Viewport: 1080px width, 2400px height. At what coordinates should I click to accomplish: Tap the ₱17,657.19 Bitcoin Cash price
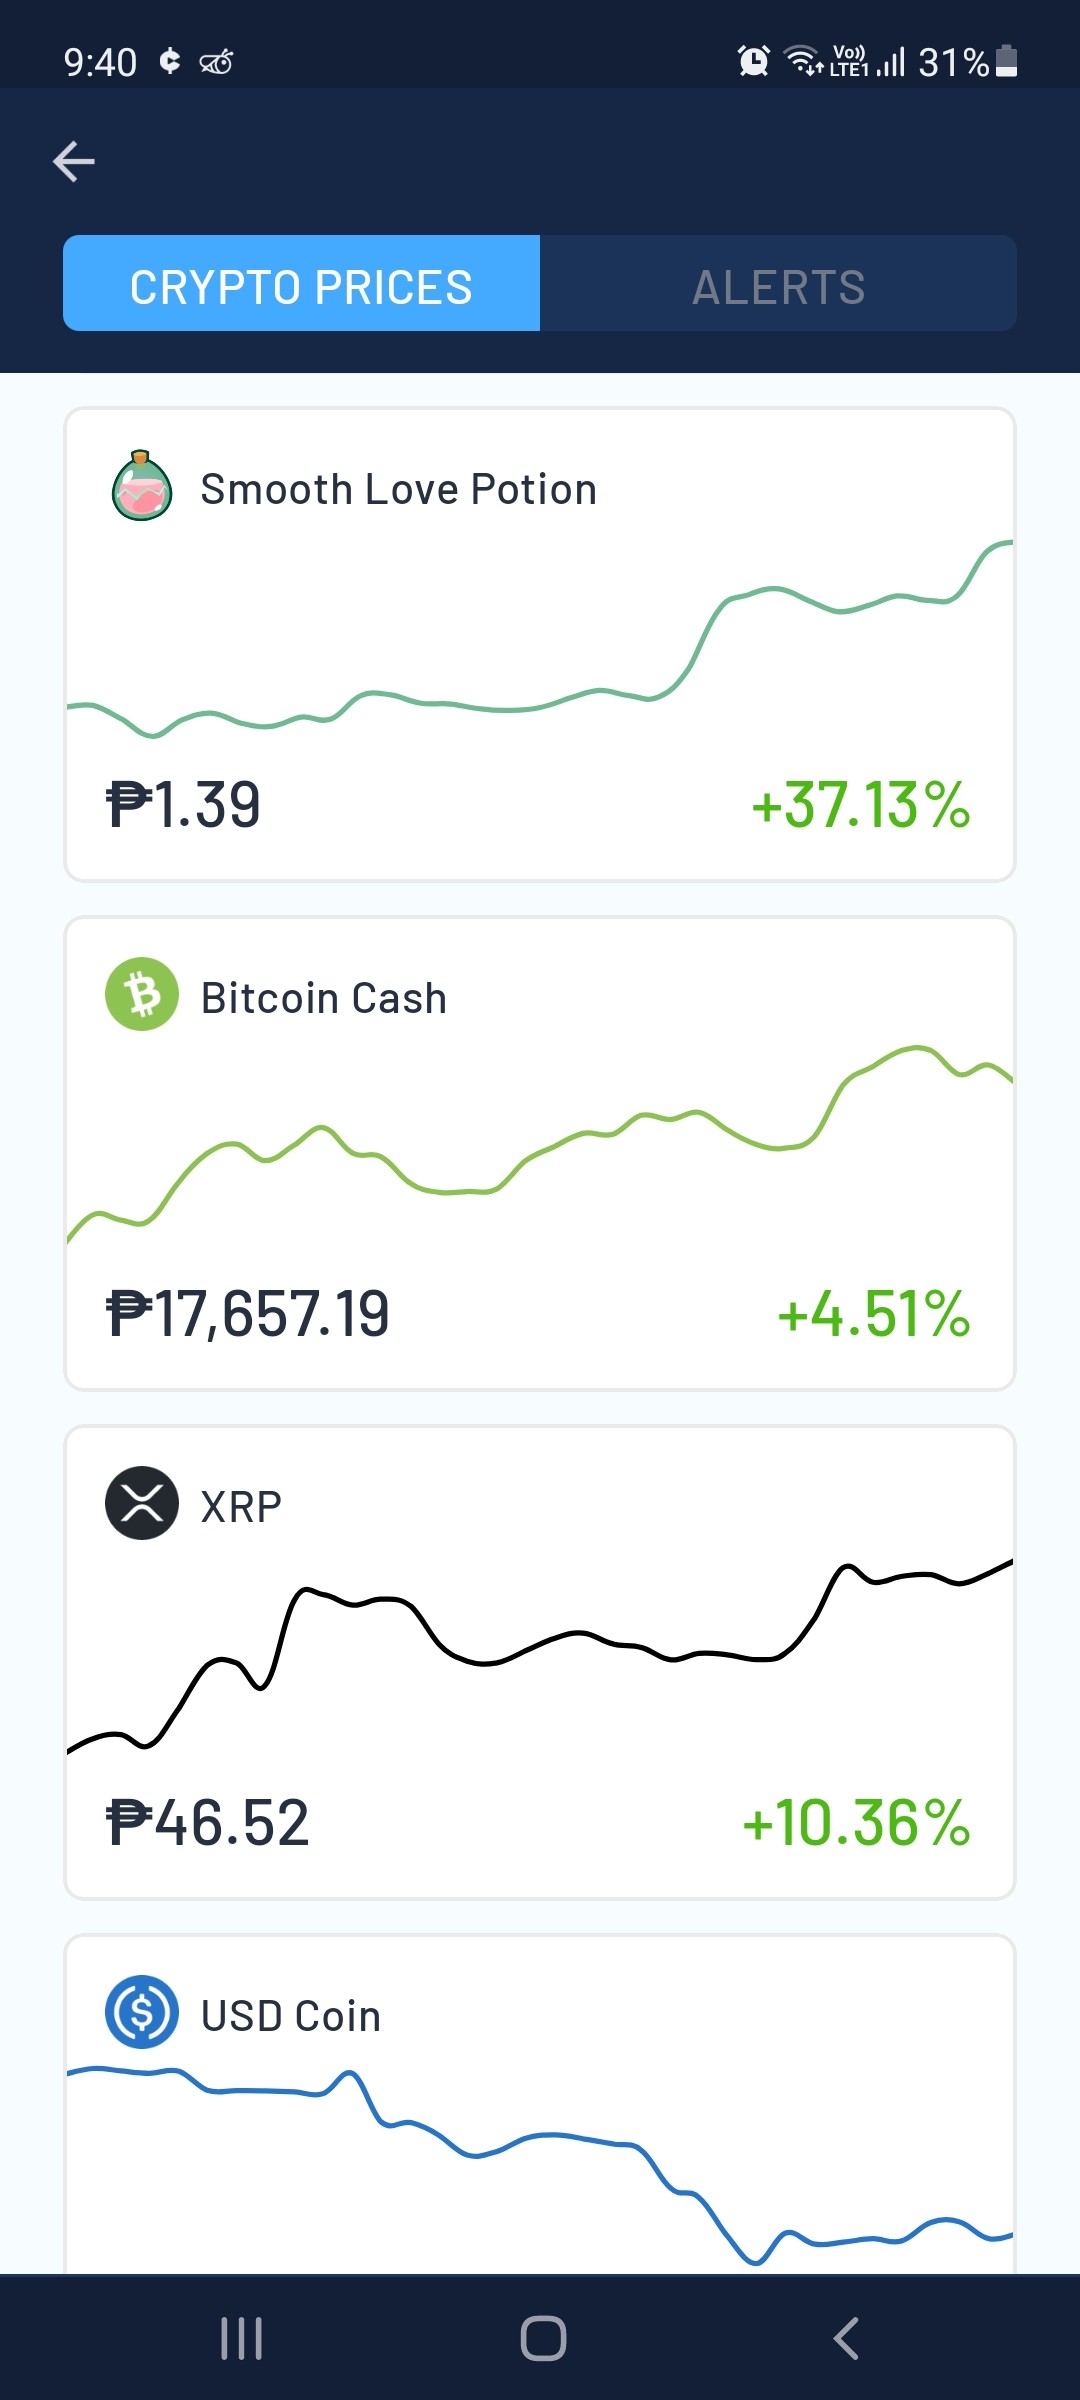pyautogui.click(x=247, y=1314)
